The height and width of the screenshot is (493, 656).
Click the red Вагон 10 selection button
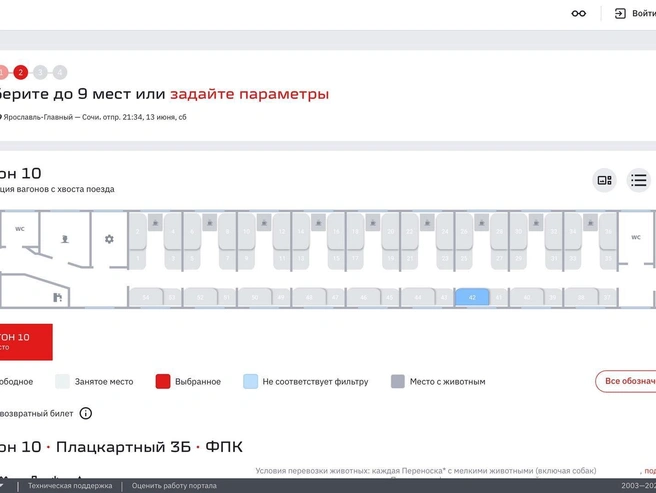pos(26,342)
